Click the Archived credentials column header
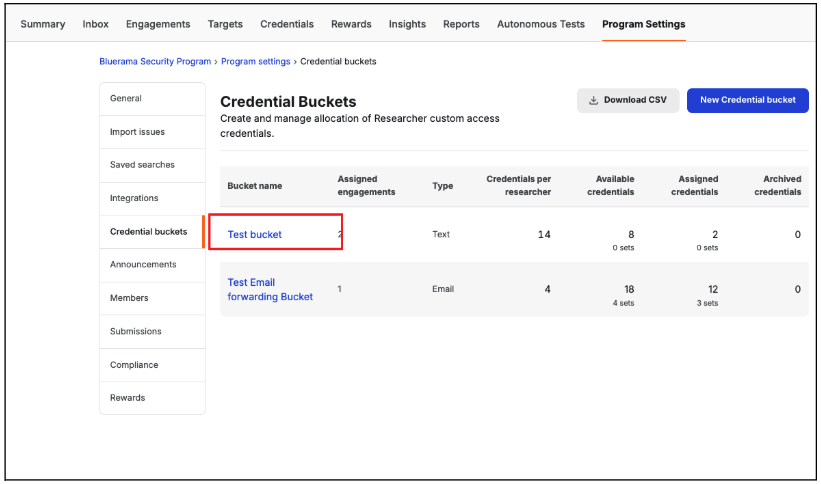The width and height of the screenshot is (821, 484). [778, 185]
